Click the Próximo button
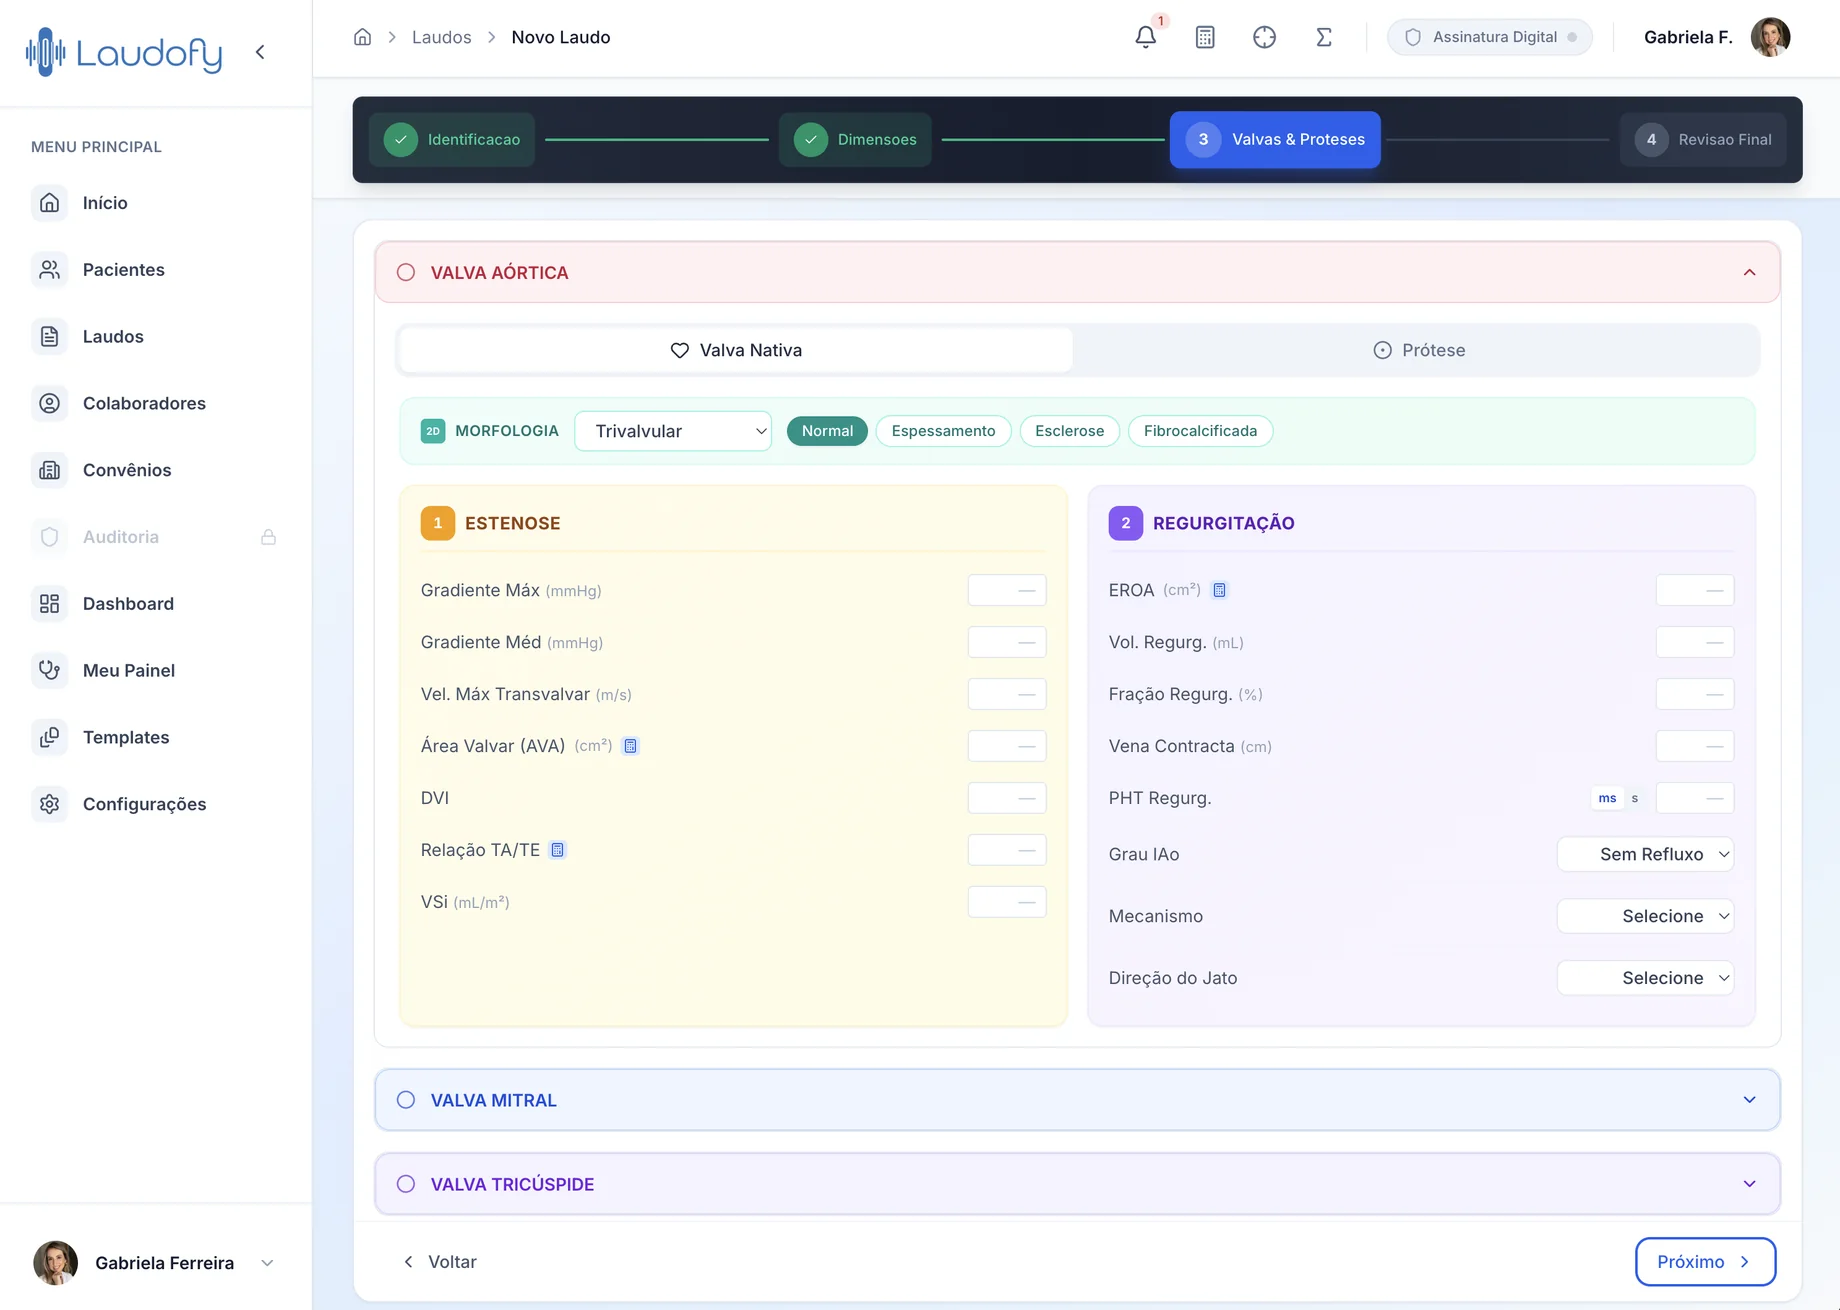 [1705, 1262]
